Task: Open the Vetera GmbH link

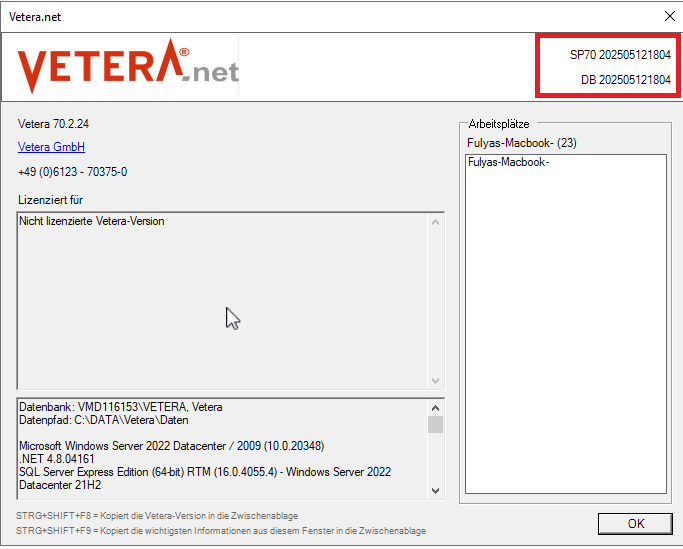Action: point(51,147)
